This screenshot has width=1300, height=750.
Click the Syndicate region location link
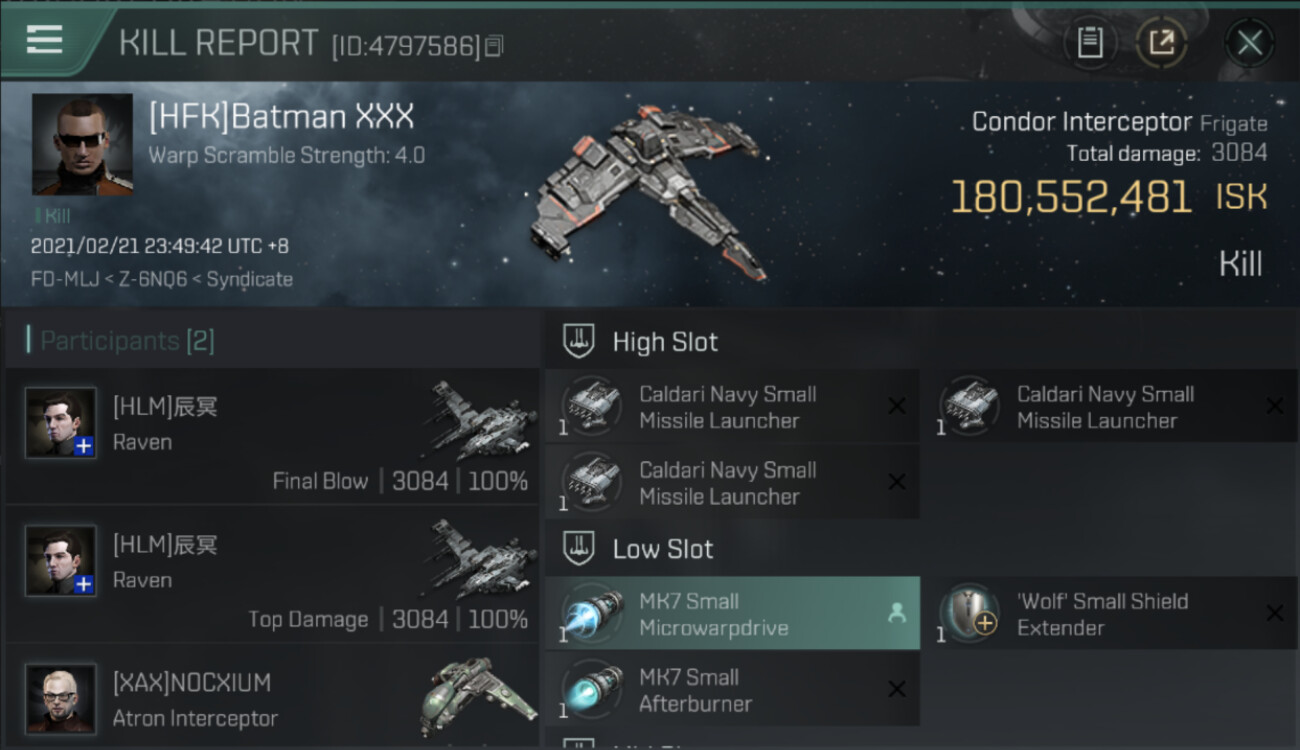pos(250,279)
